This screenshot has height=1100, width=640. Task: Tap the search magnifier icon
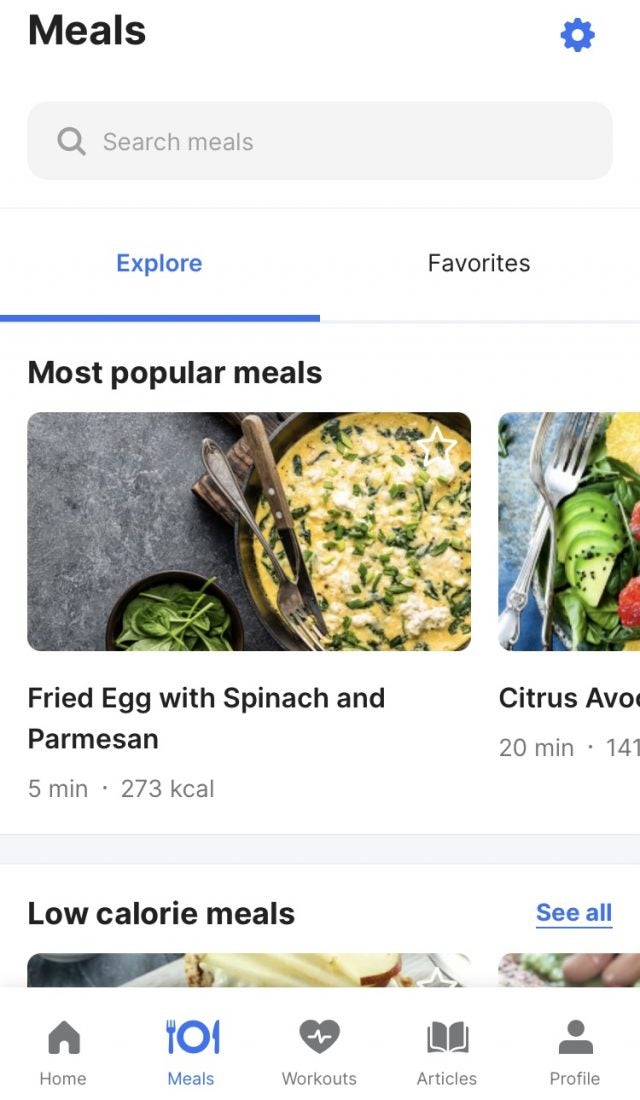coord(71,141)
